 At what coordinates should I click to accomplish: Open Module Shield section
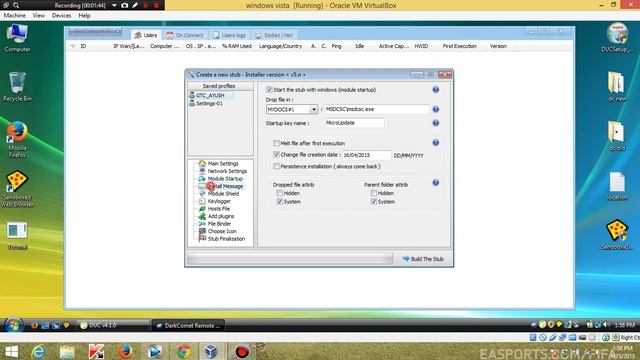pos(223,193)
